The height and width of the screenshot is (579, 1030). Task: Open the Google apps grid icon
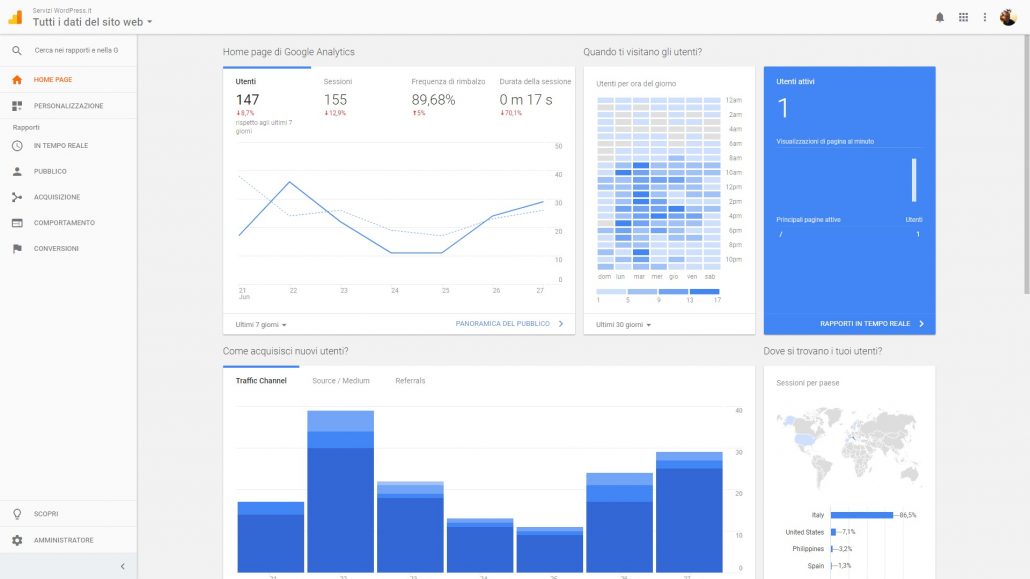[963, 18]
